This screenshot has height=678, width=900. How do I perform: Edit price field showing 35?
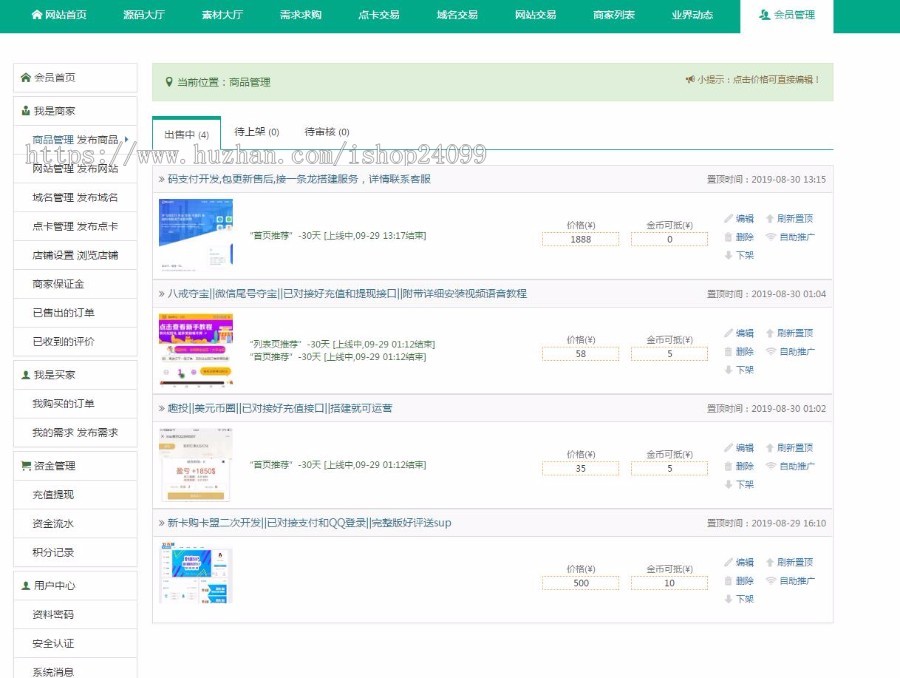tap(580, 468)
